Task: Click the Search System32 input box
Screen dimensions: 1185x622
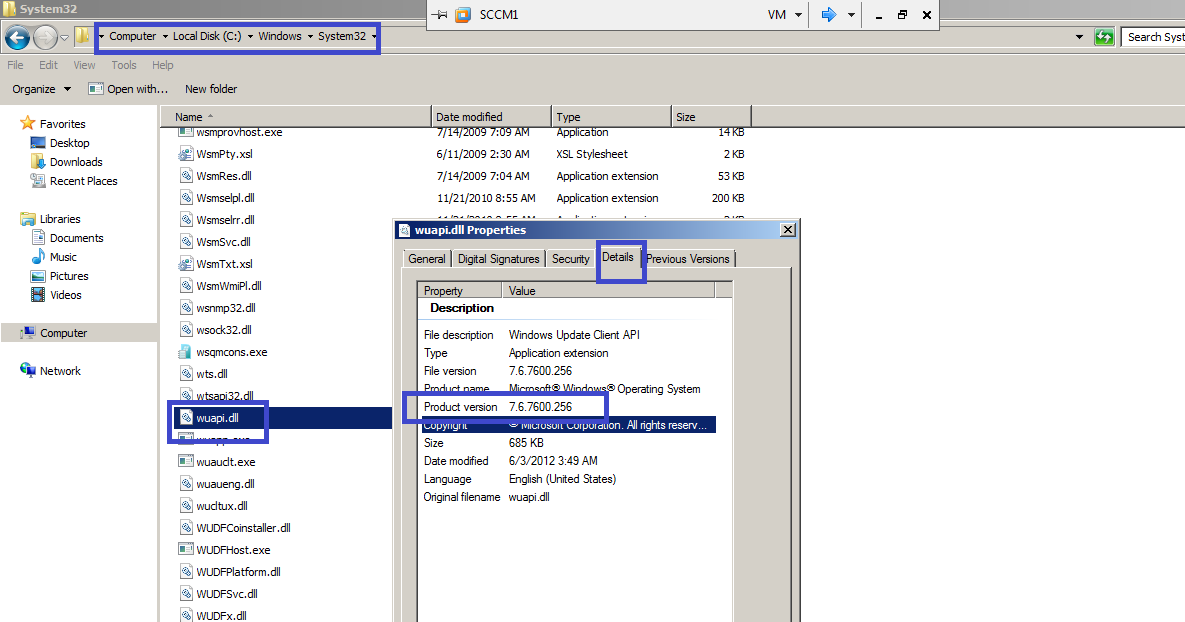Action: (x=1153, y=36)
